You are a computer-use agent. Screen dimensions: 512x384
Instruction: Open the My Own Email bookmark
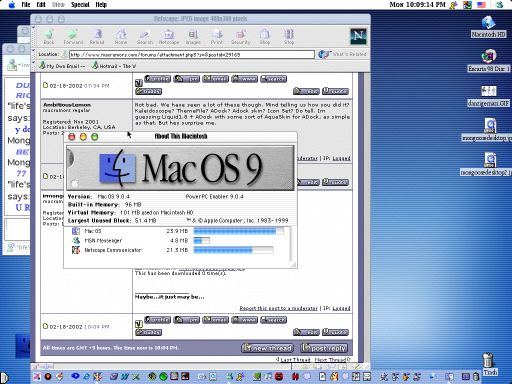[x=62, y=66]
